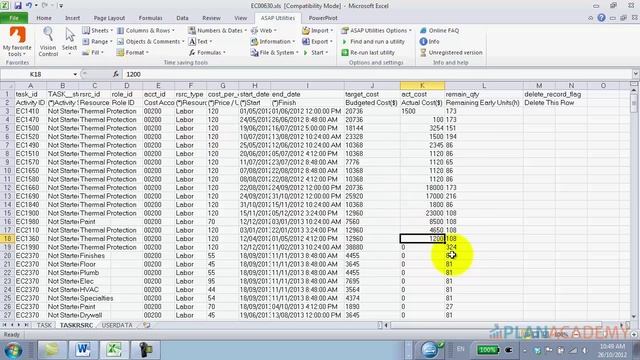Open Numbers & Dates utilities menu
The height and width of the screenshot is (360, 640).
(217, 31)
